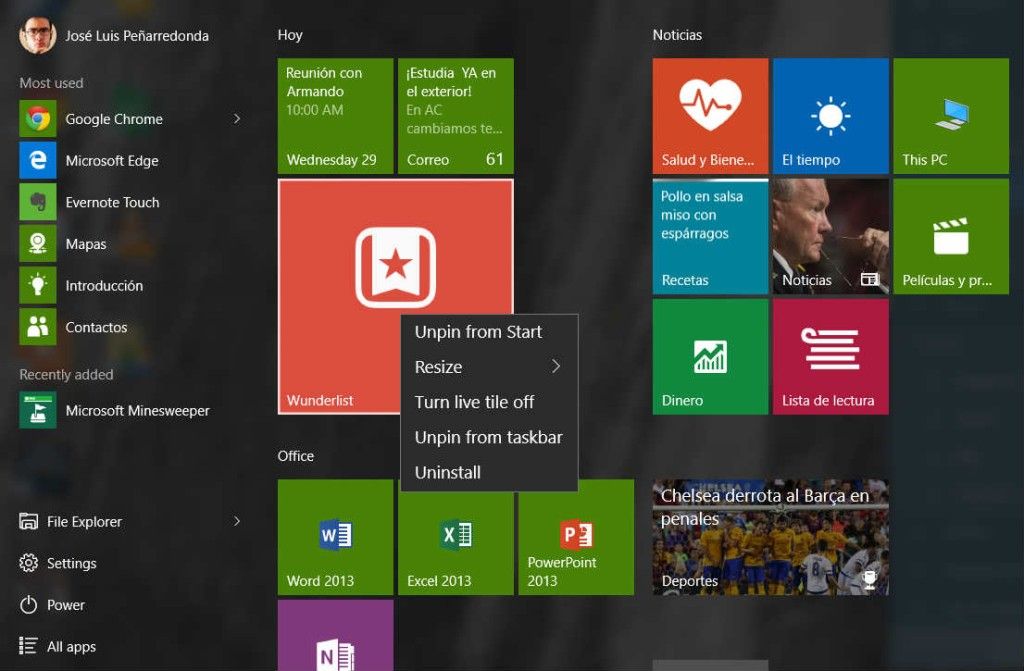Launch the purple OneNote tile
The width and height of the screenshot is (1024, 671).
(336, 635)
